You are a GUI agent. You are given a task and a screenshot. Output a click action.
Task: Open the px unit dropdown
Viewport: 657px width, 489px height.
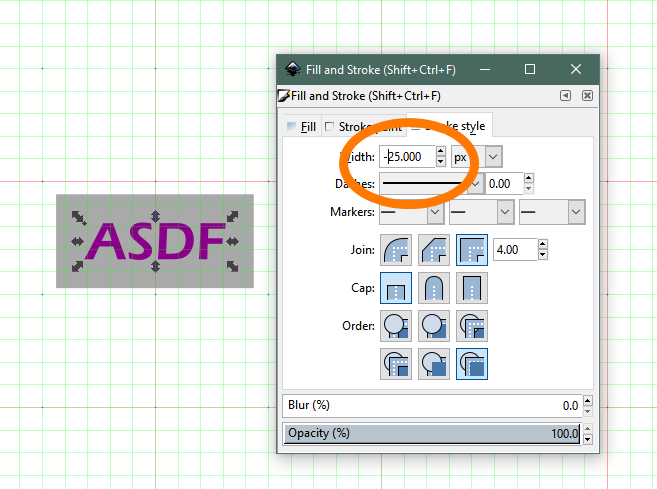[475, 157]
